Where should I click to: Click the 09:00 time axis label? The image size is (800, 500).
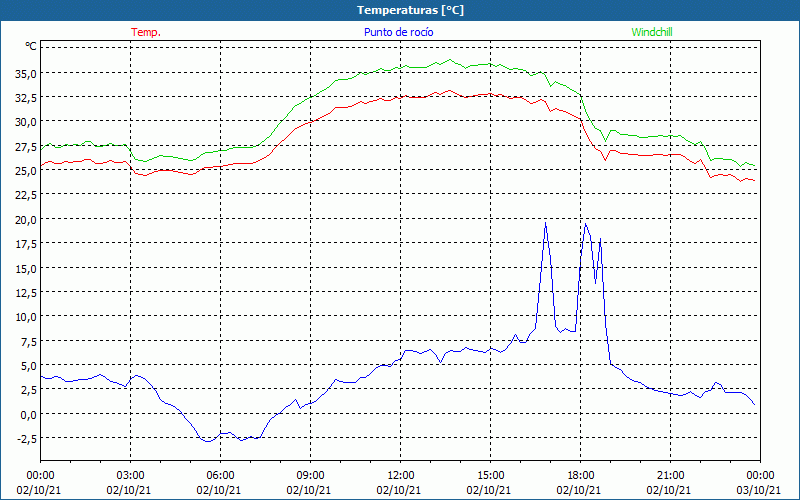click(x=310, y=476)
